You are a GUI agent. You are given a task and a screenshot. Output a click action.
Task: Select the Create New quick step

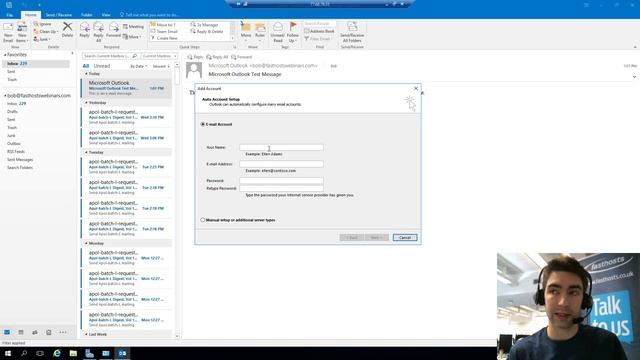pos(164,38)
